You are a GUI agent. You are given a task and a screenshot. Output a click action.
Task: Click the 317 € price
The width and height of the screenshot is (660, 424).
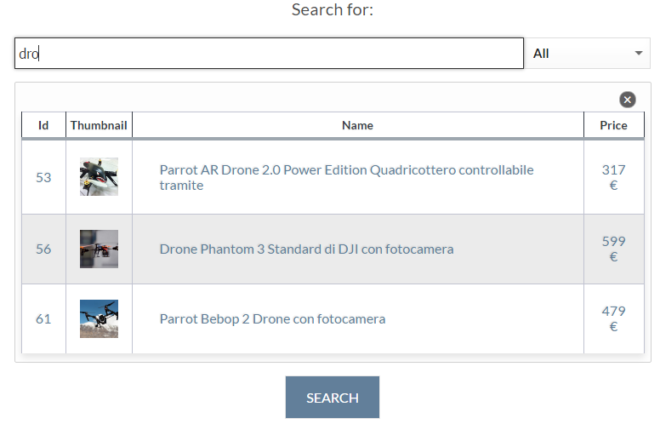[614, 177]
